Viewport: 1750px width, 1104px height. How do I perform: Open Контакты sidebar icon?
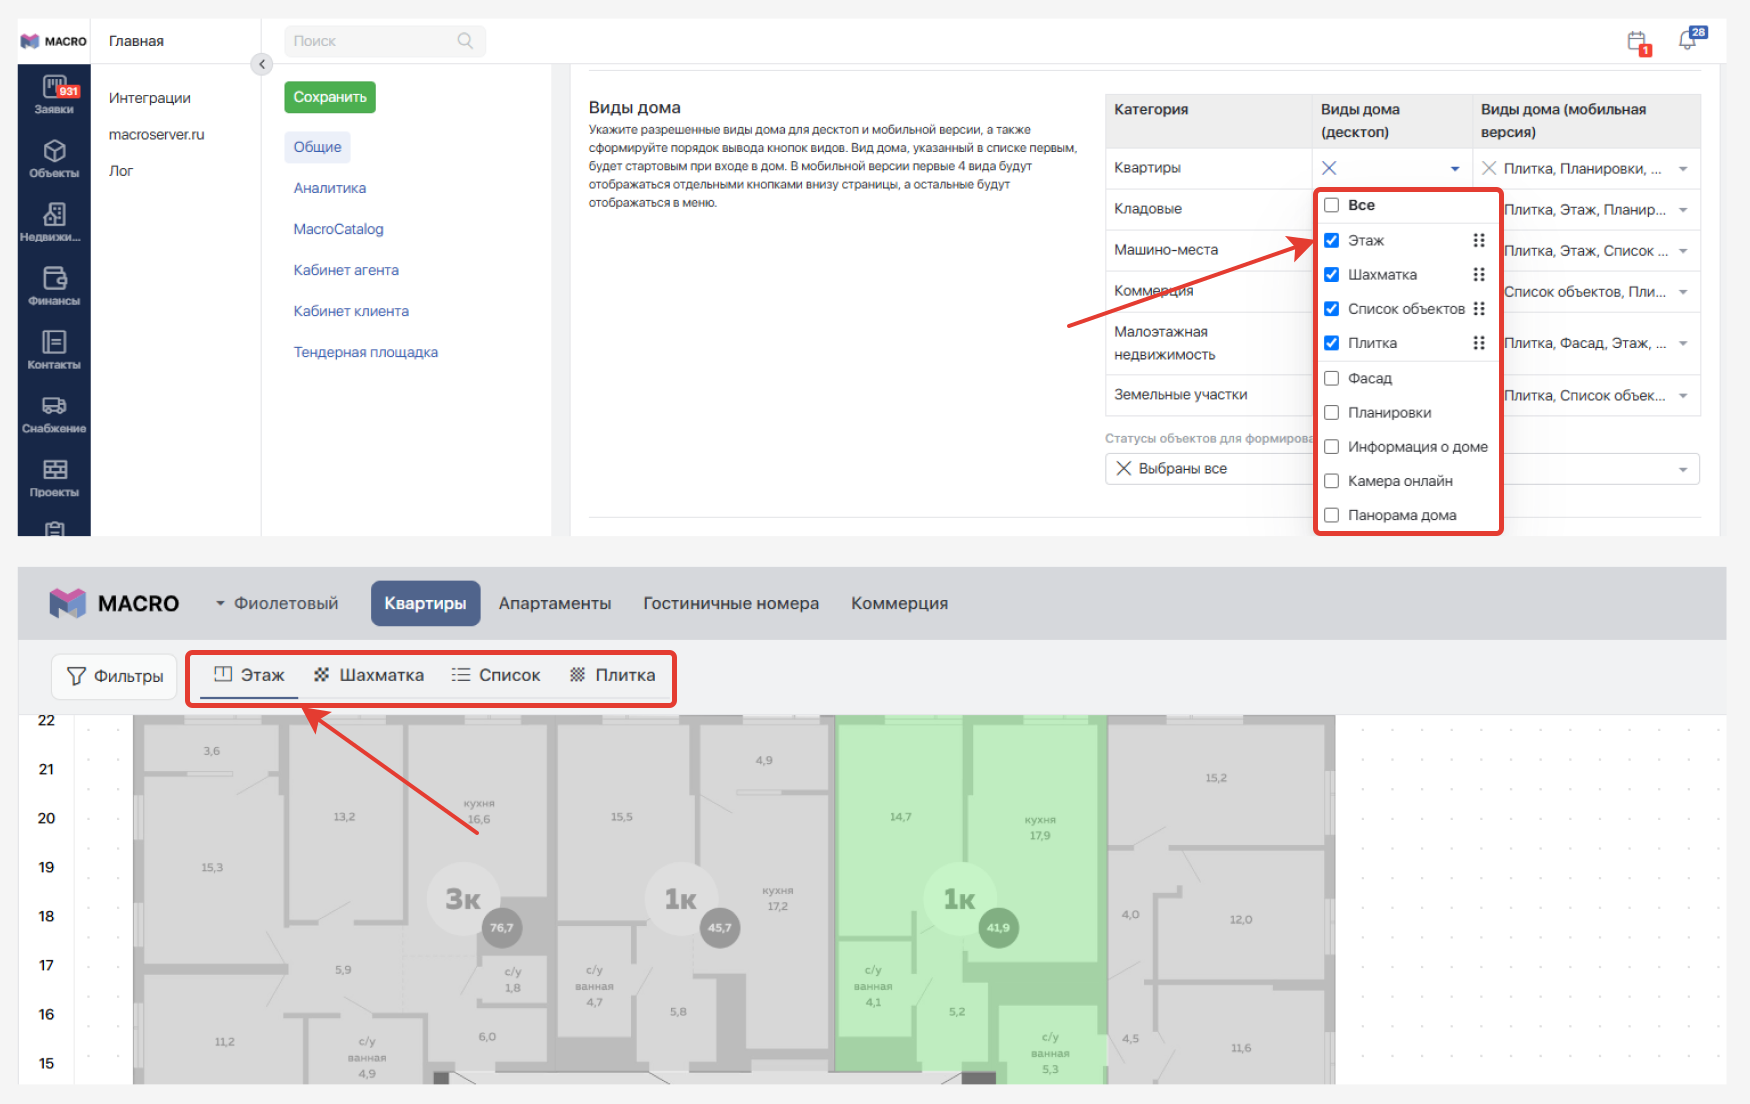pyautogui.click(x=54, y=349)
